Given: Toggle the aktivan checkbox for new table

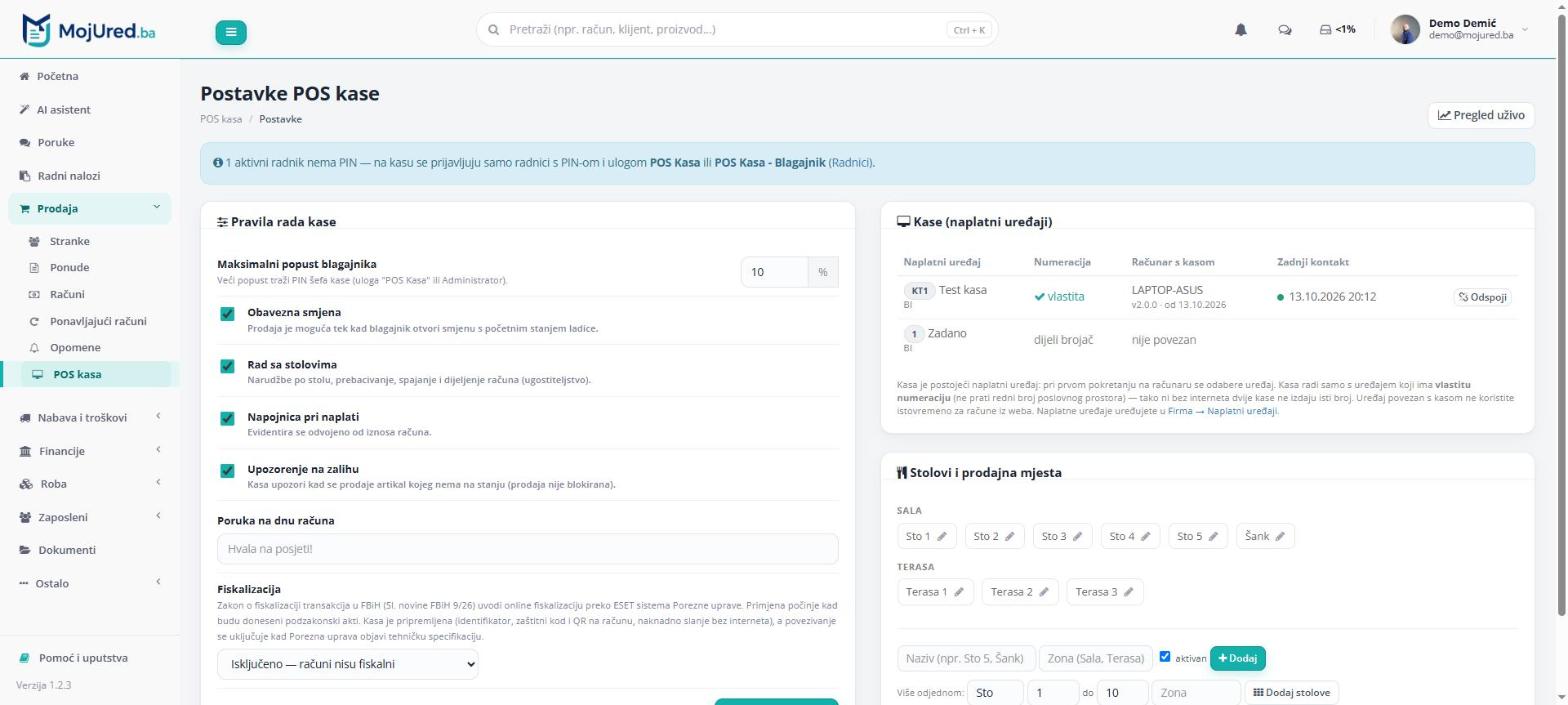Looking at the screenshot, I should point(1165,657).
